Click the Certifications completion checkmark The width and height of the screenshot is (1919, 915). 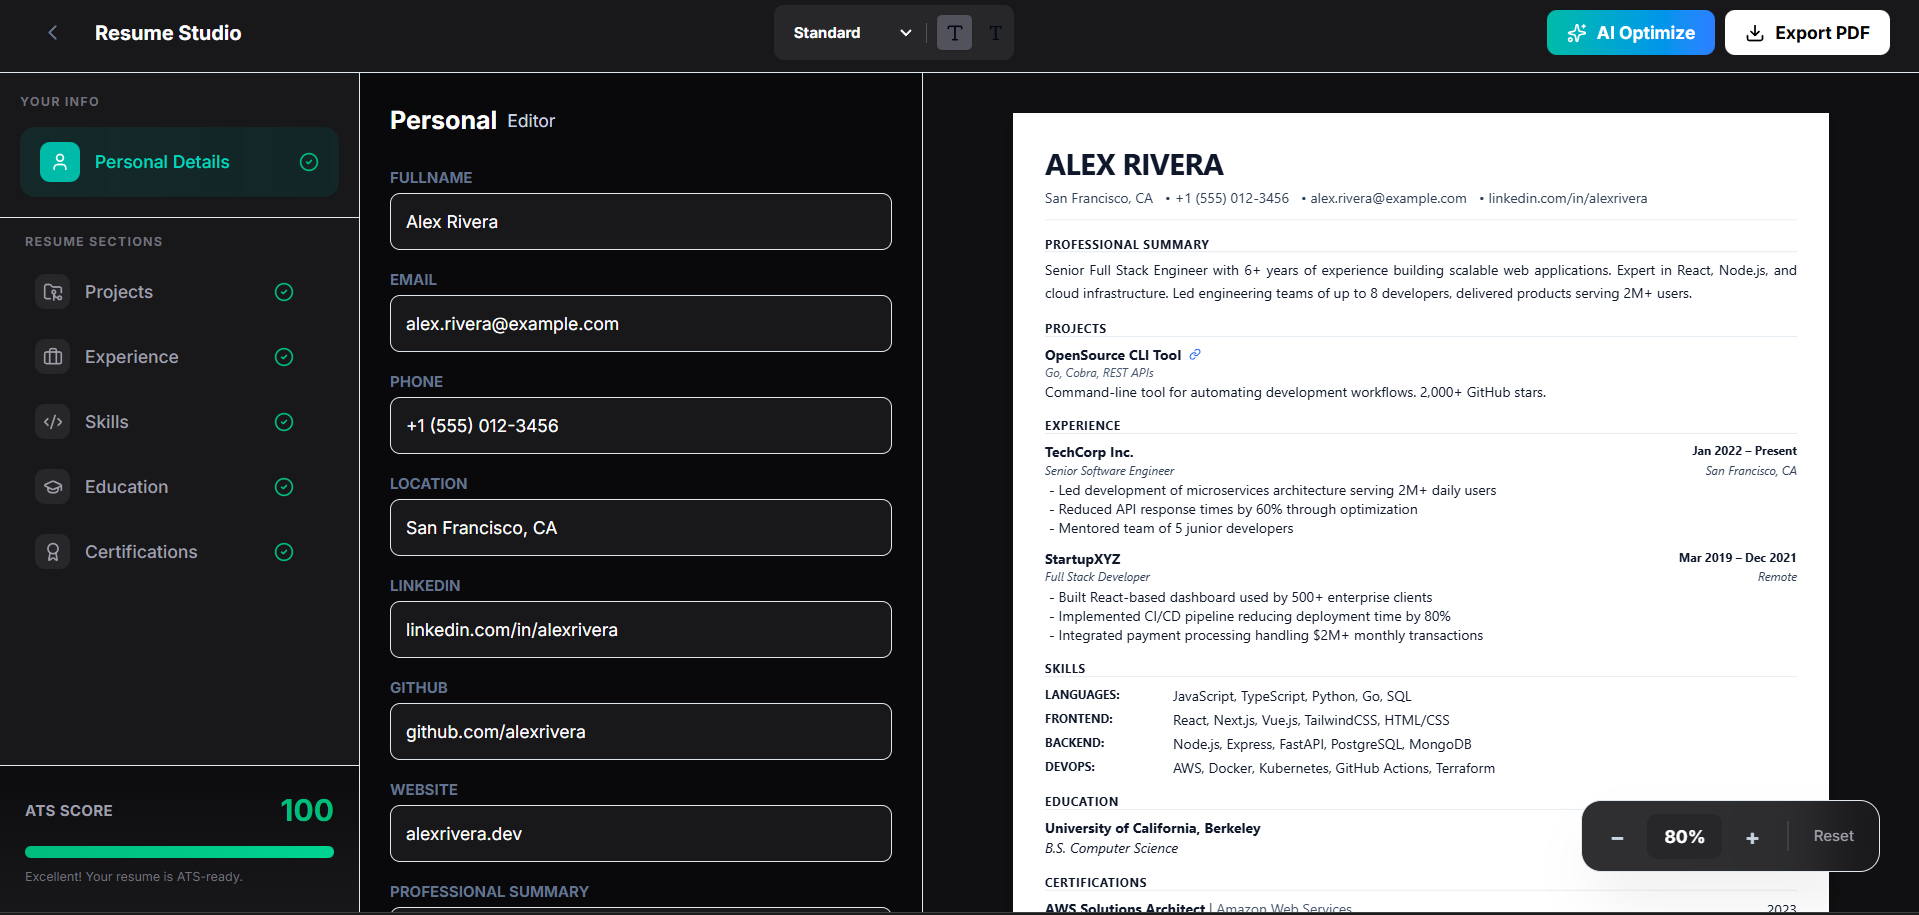284,552
